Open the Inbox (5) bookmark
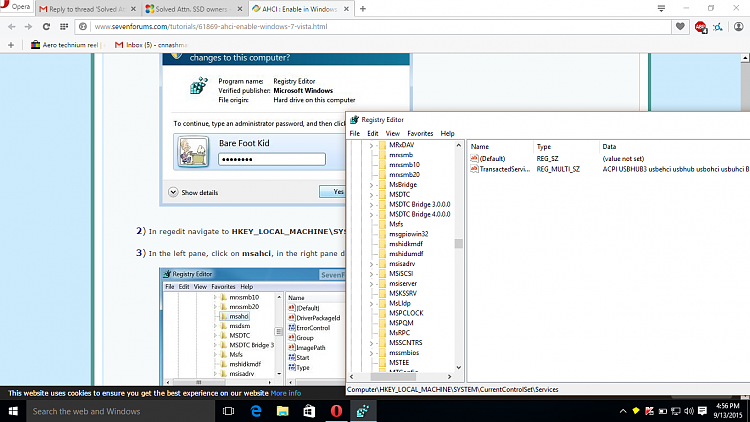Image resolution: width=750 pixels, height=422 pixels. (151, 45)
